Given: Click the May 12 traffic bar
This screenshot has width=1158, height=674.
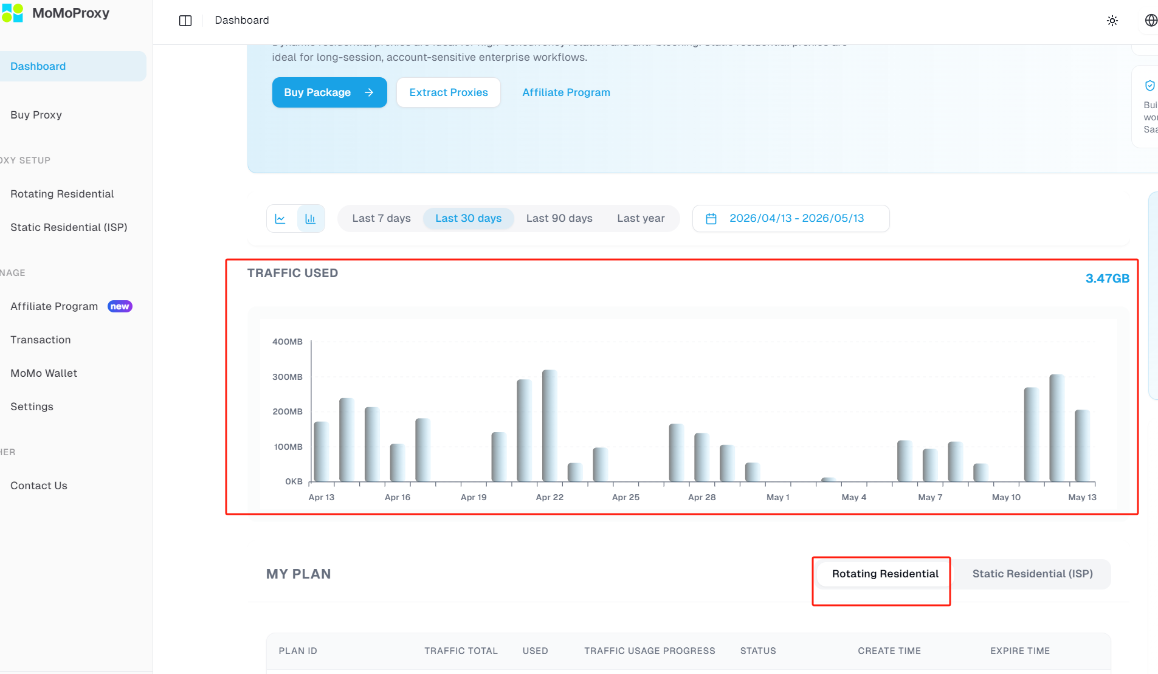Looking at the screenshot, I should click(x=1057, y=428).
